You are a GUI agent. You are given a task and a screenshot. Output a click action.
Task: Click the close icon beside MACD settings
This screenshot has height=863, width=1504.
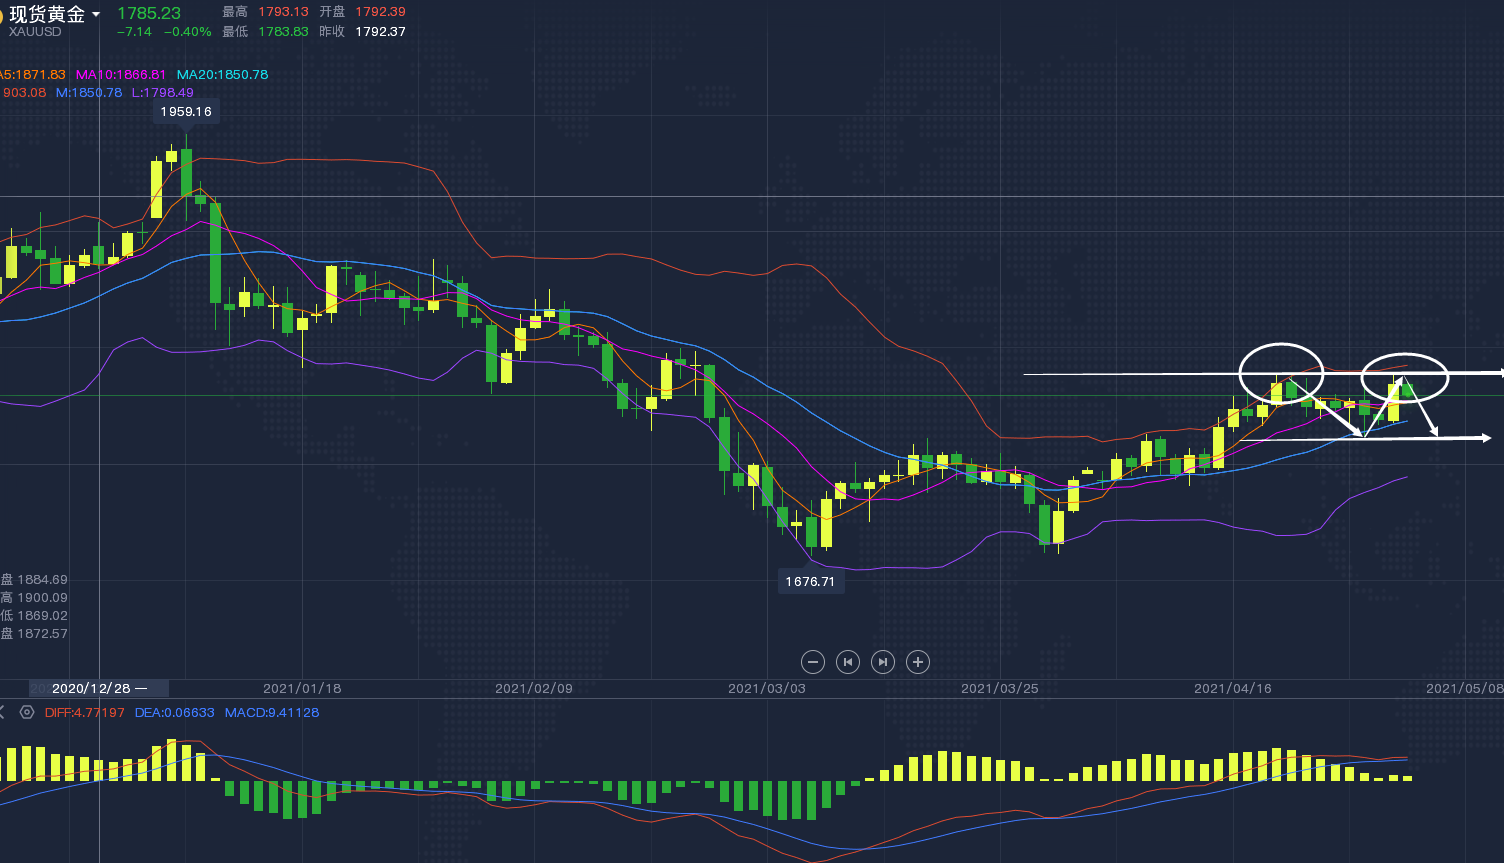[3, 713]
